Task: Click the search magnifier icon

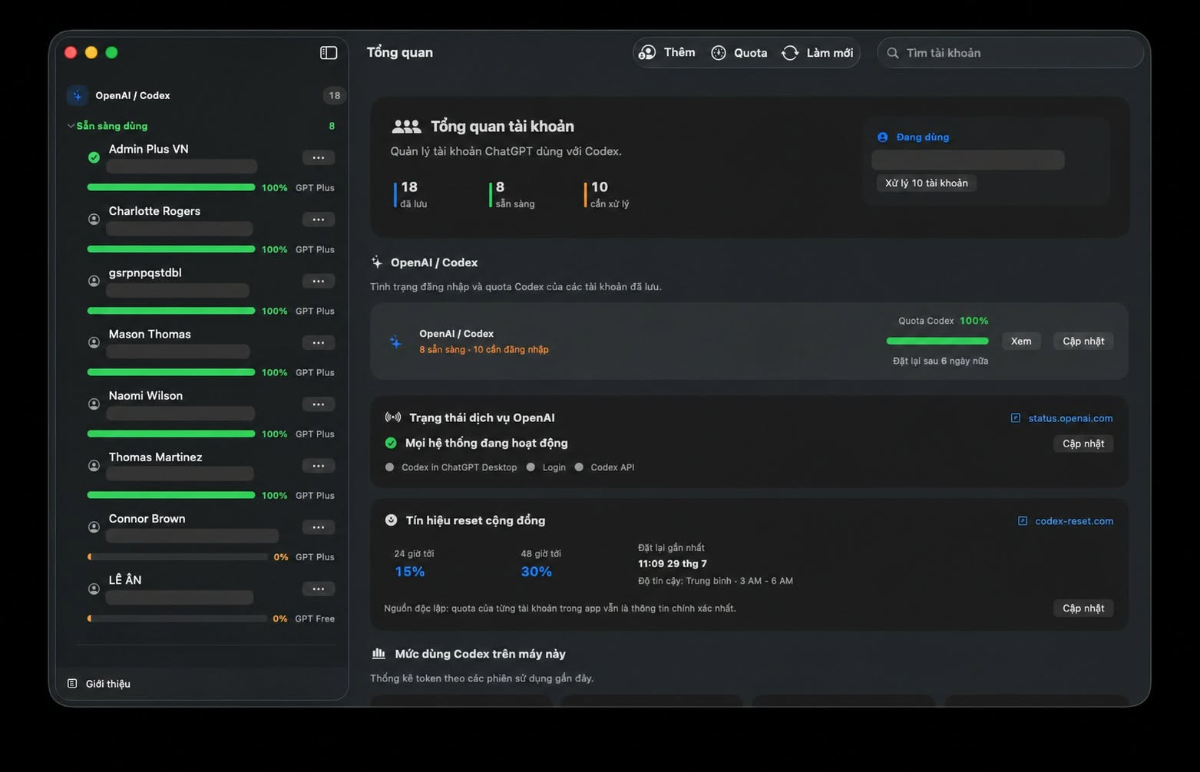Action: 893,53
